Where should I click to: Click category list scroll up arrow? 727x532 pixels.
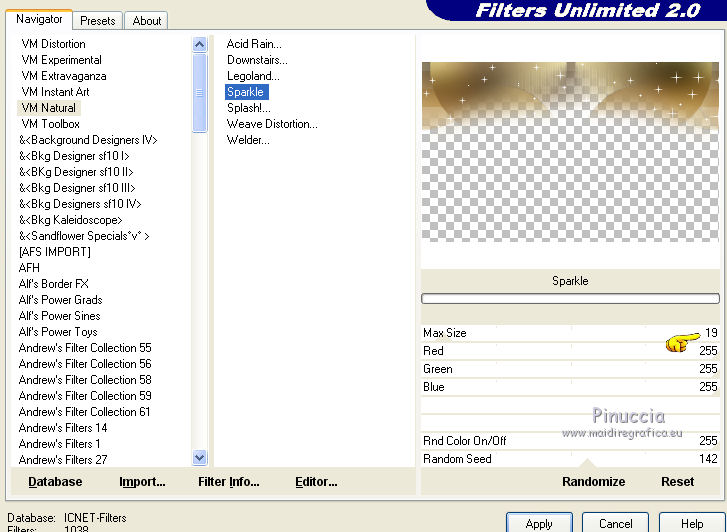point(199,45)
